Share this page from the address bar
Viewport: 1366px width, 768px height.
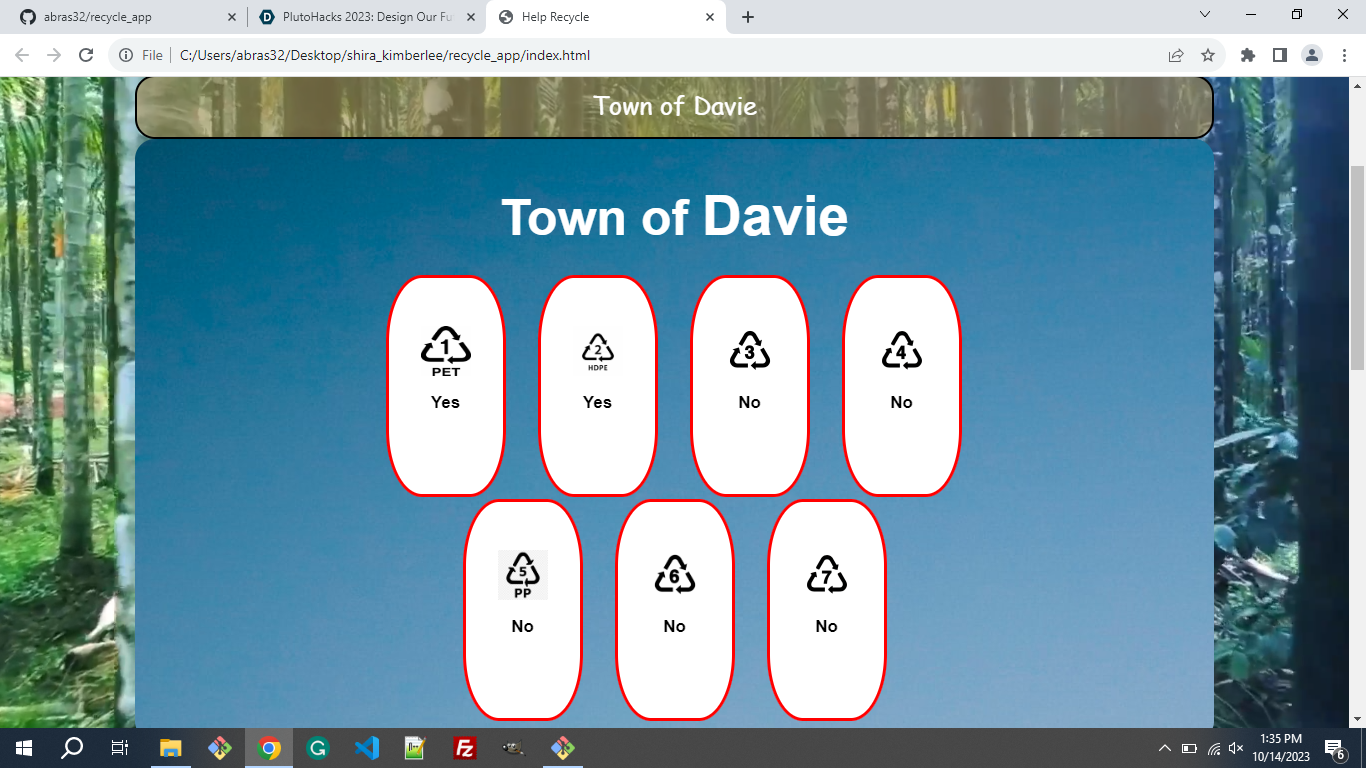pos(1176,55)
